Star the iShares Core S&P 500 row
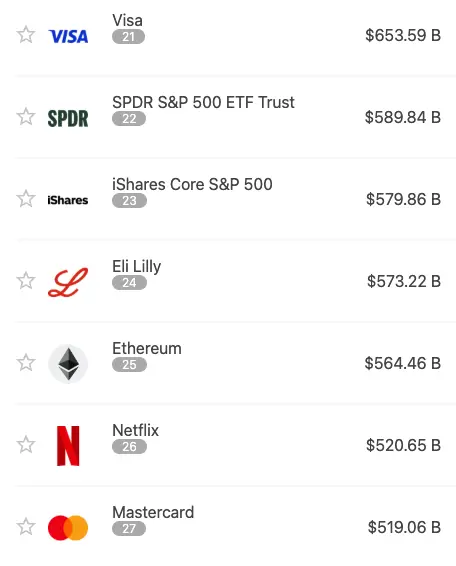The height and width of the screenshot is (566, 456). coord(26,199)
